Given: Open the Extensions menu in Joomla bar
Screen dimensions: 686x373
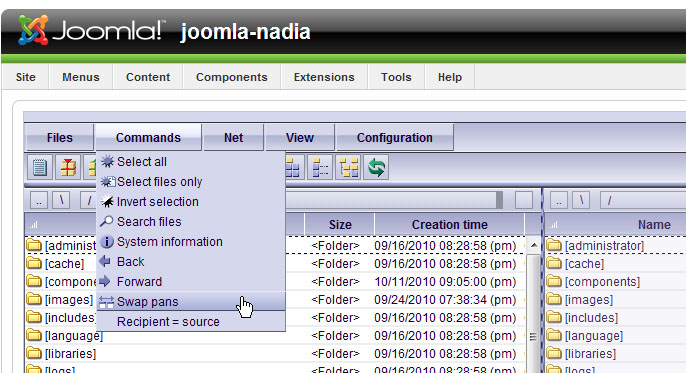Looking at the screenshot, I should click(x=324, y=77).
